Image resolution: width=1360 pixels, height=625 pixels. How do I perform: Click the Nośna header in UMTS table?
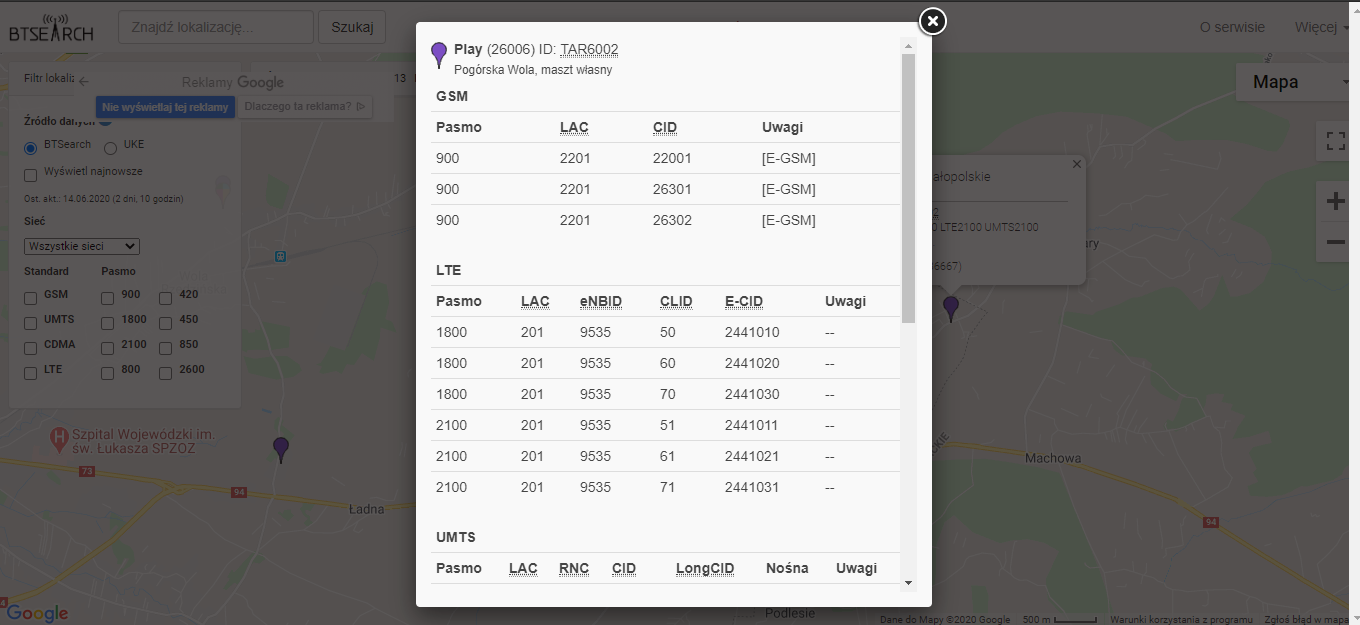[x=787, y=568]
